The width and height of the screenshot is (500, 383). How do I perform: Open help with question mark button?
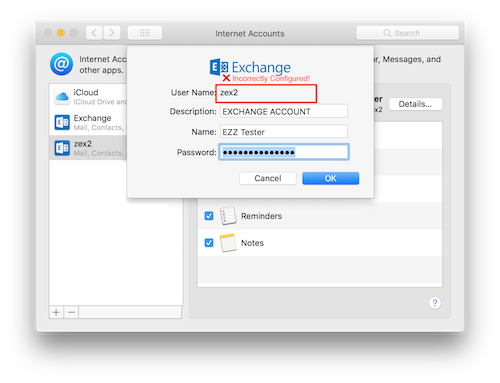click(x=435, y=303)
